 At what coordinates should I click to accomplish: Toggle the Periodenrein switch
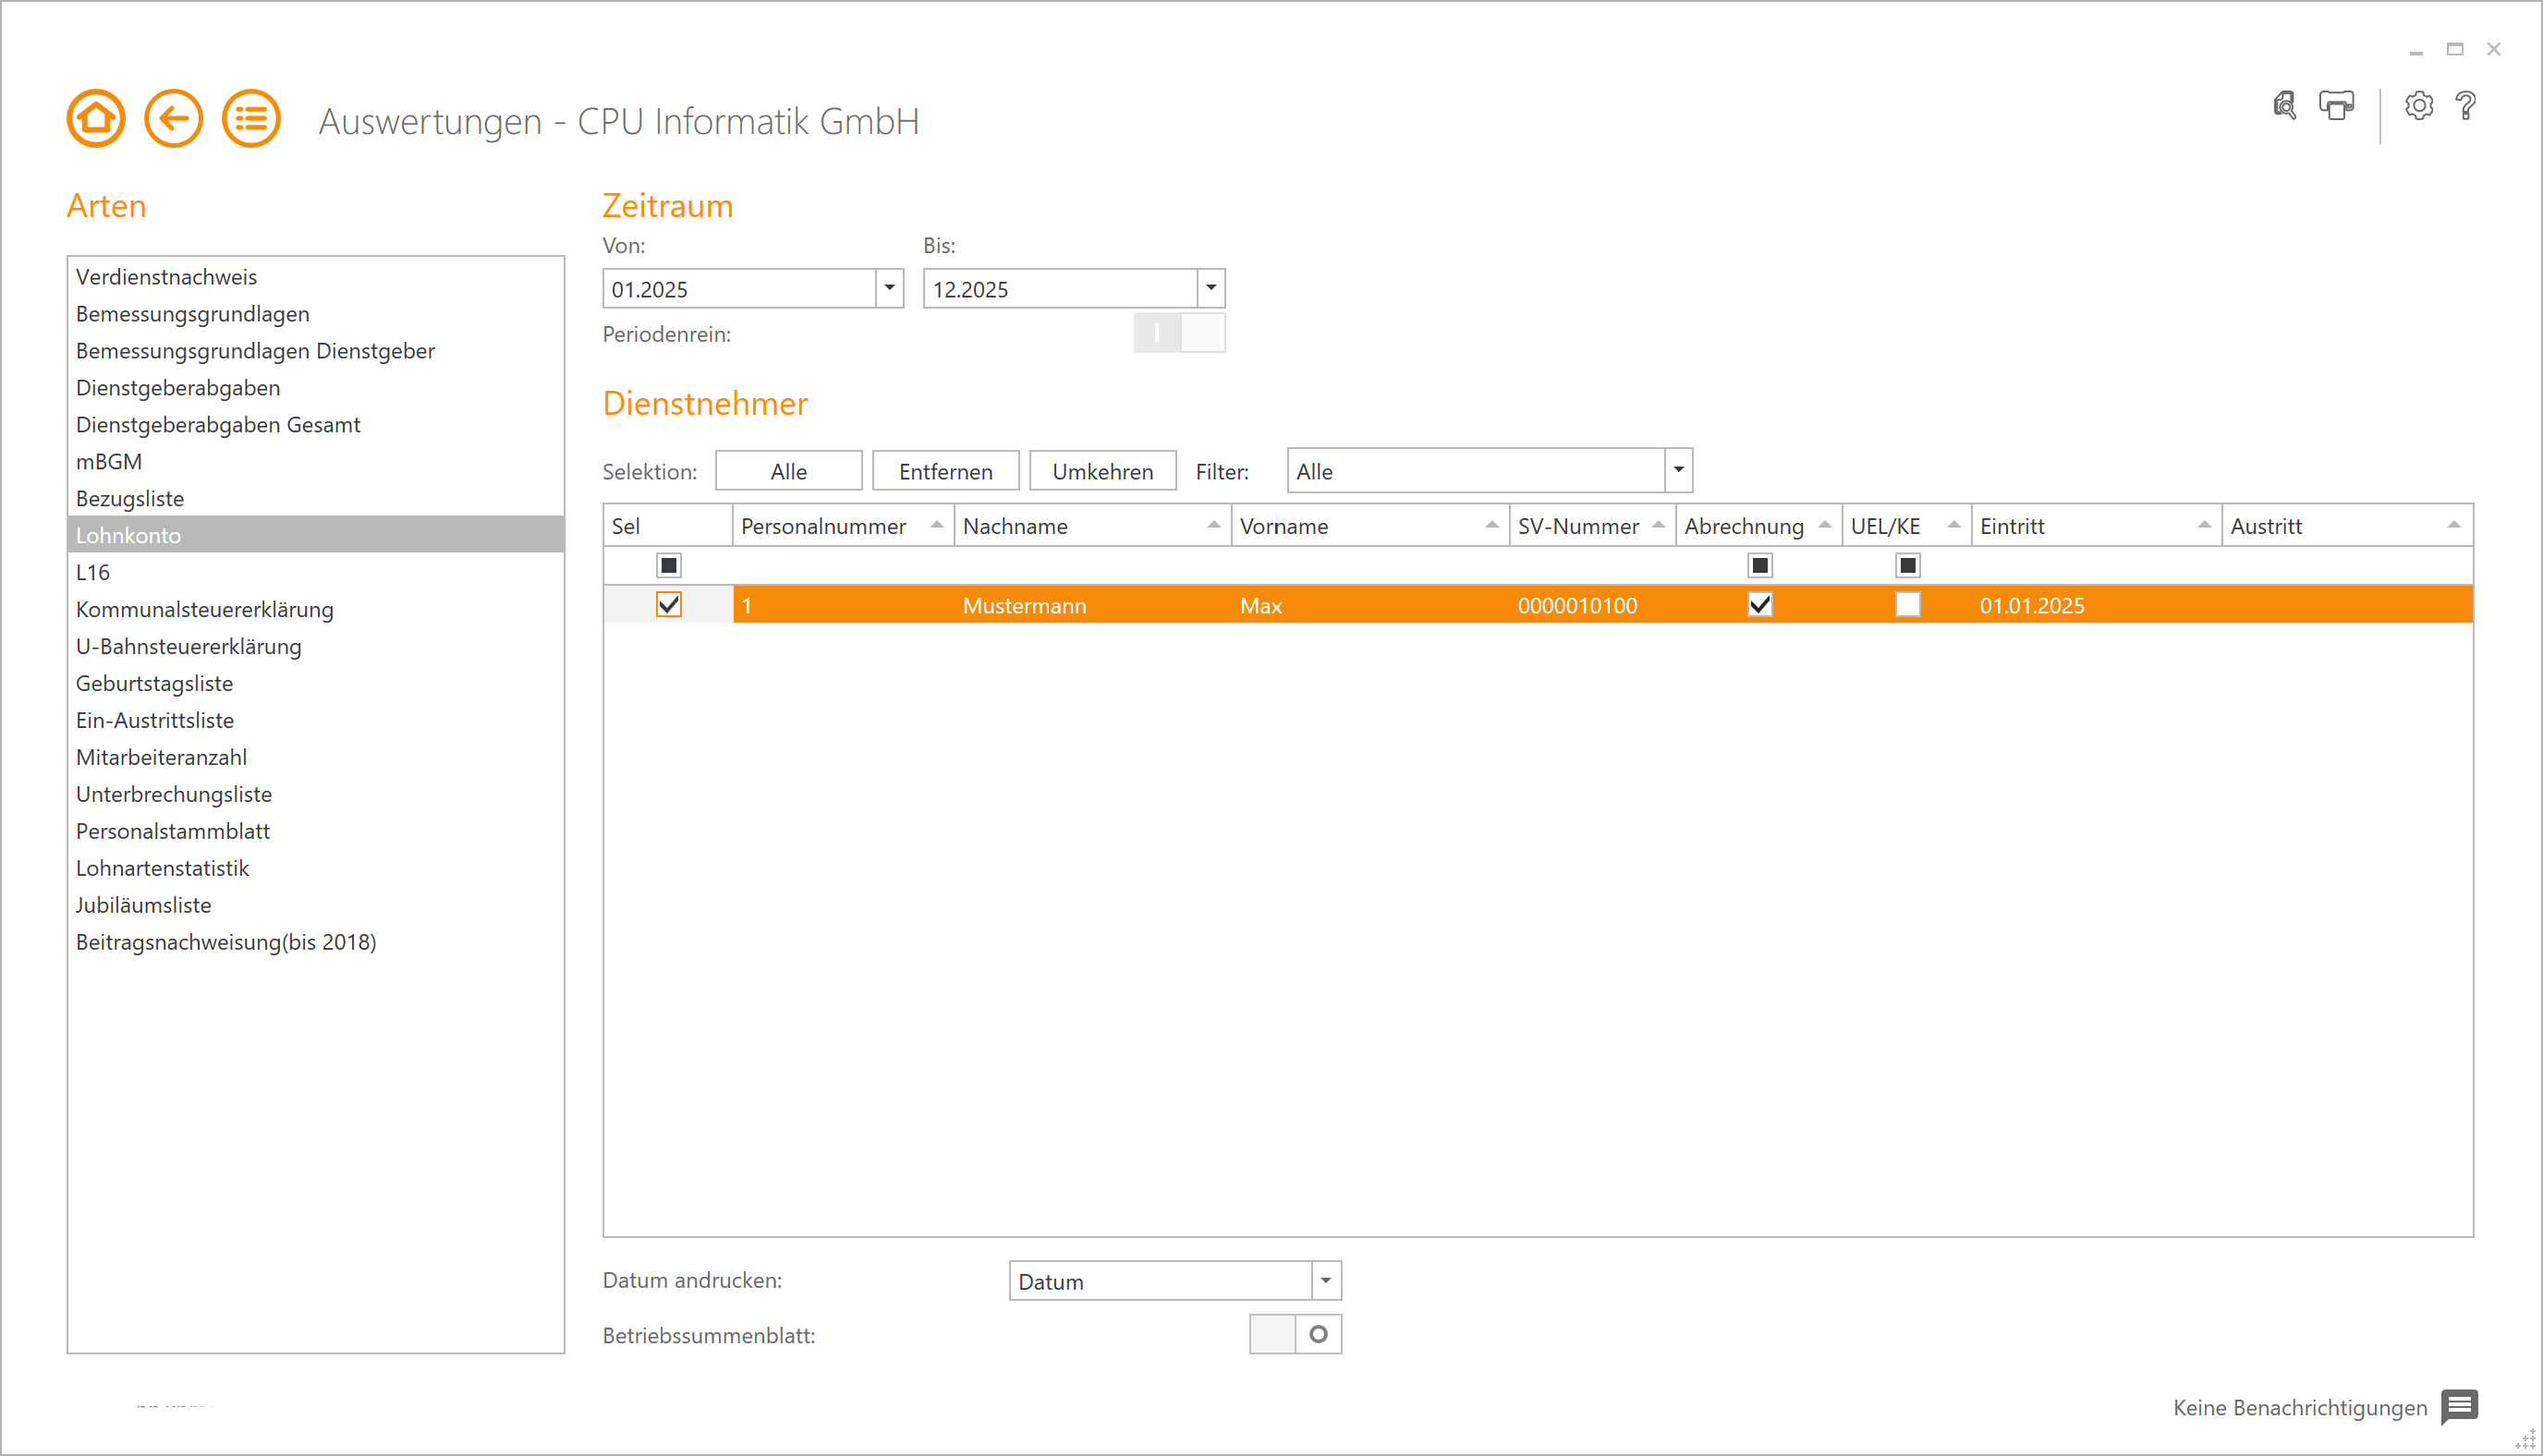click(1180, 333)
